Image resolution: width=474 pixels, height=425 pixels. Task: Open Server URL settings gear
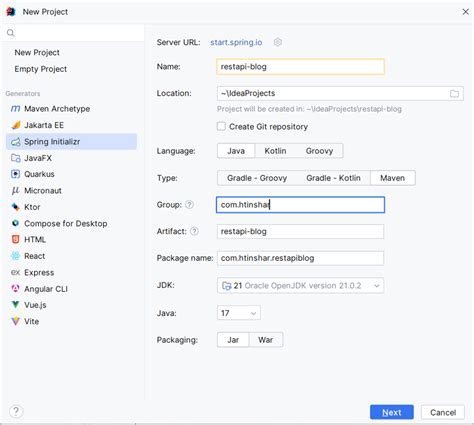278,42
